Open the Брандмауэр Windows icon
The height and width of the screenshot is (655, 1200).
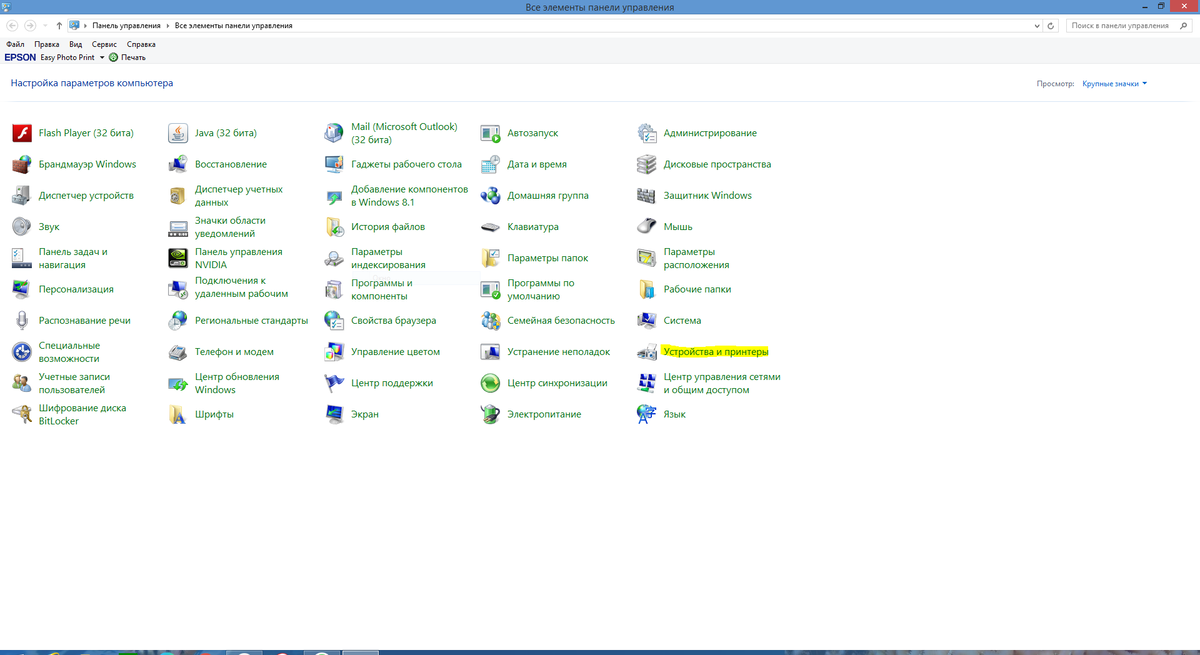tap(22, 164)
